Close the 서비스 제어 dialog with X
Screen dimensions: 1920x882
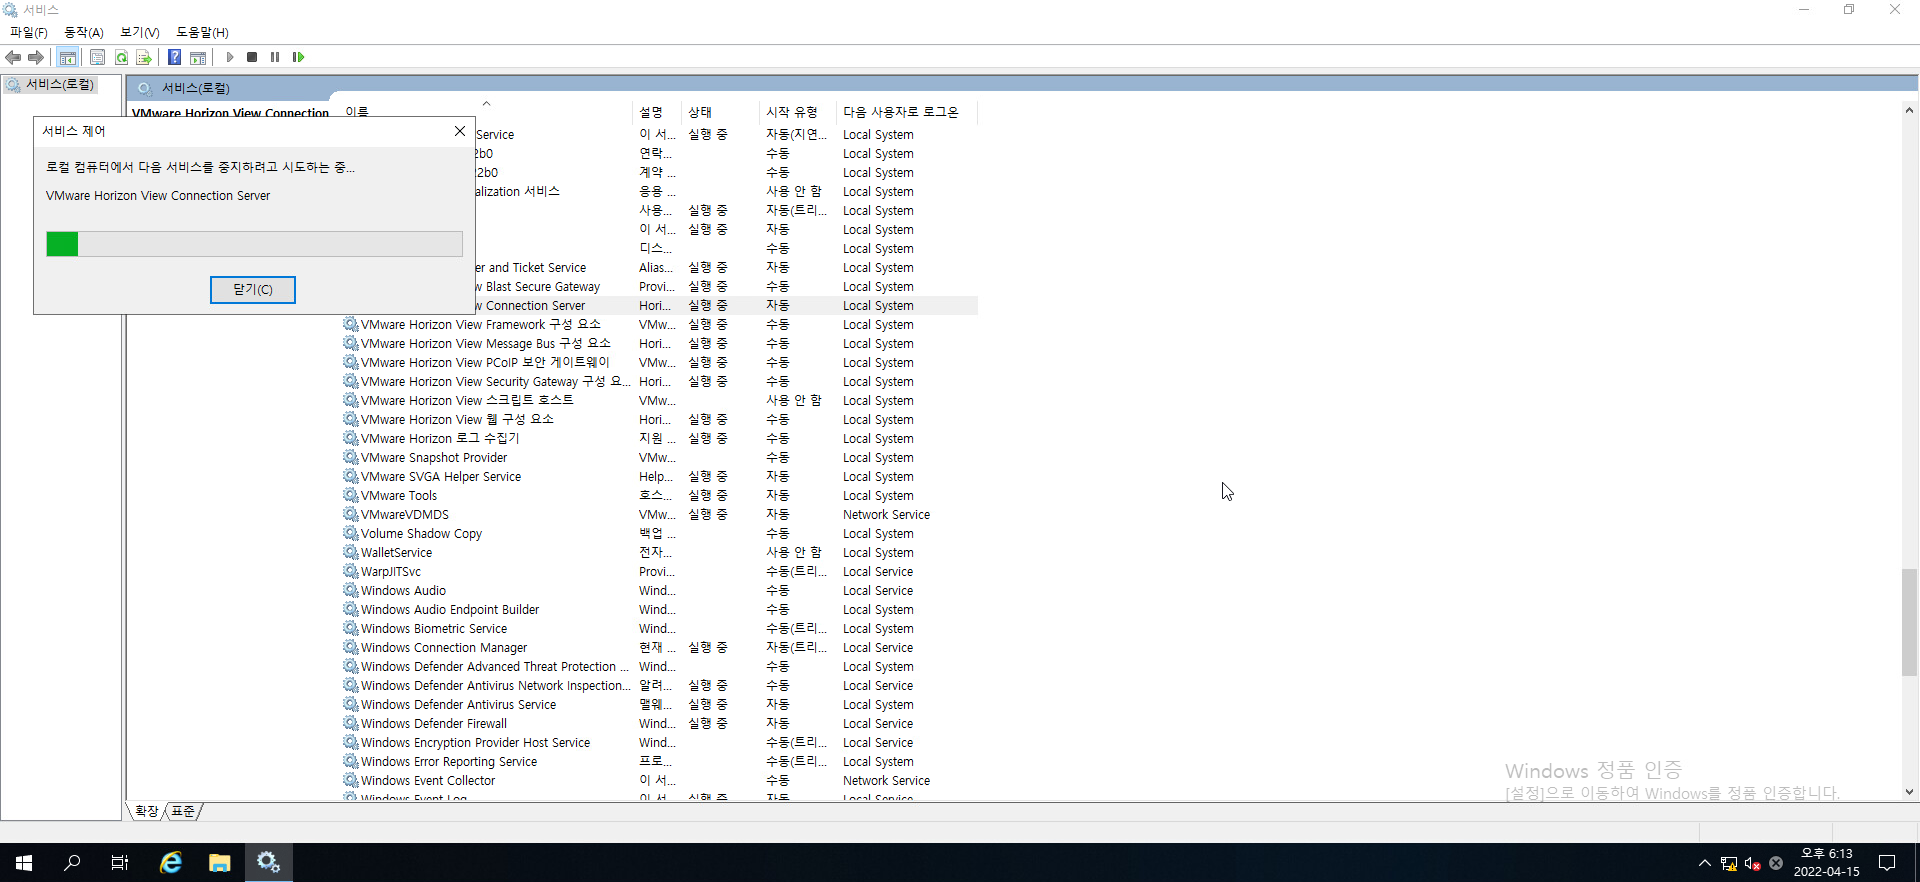pos(460,131)
